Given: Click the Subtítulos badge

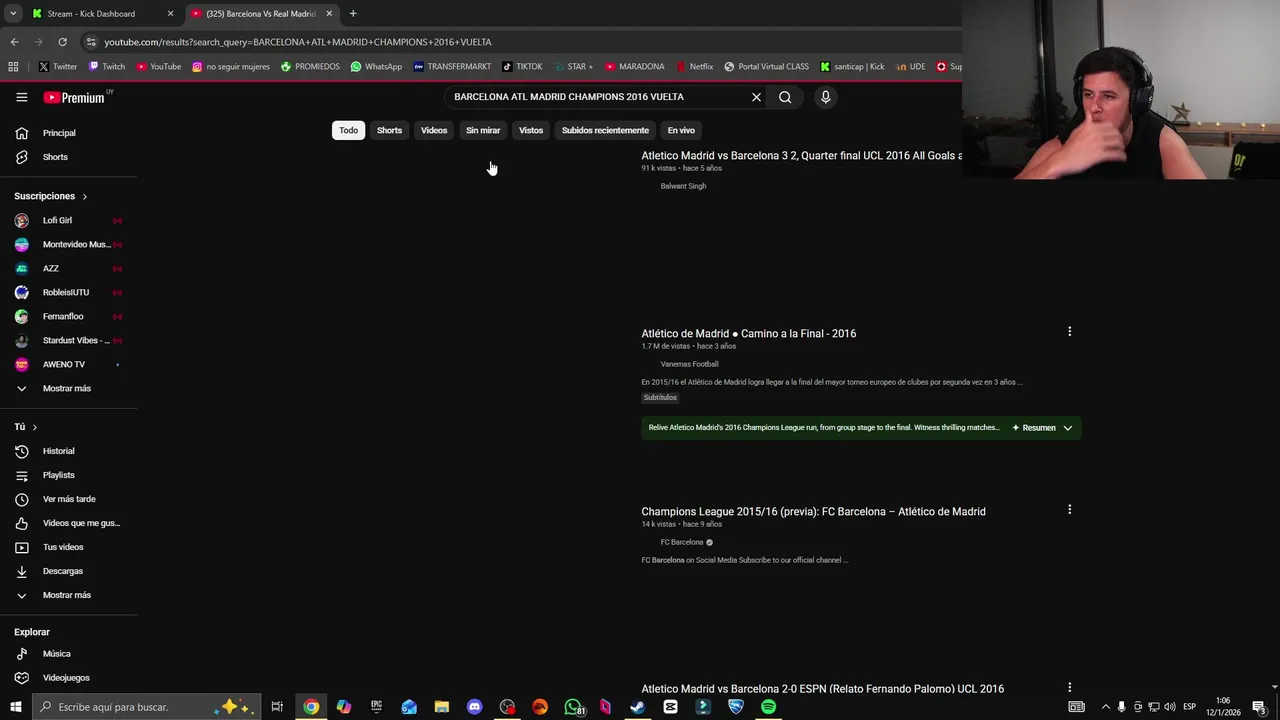Looking at the screenshot, I should [660, 398].
